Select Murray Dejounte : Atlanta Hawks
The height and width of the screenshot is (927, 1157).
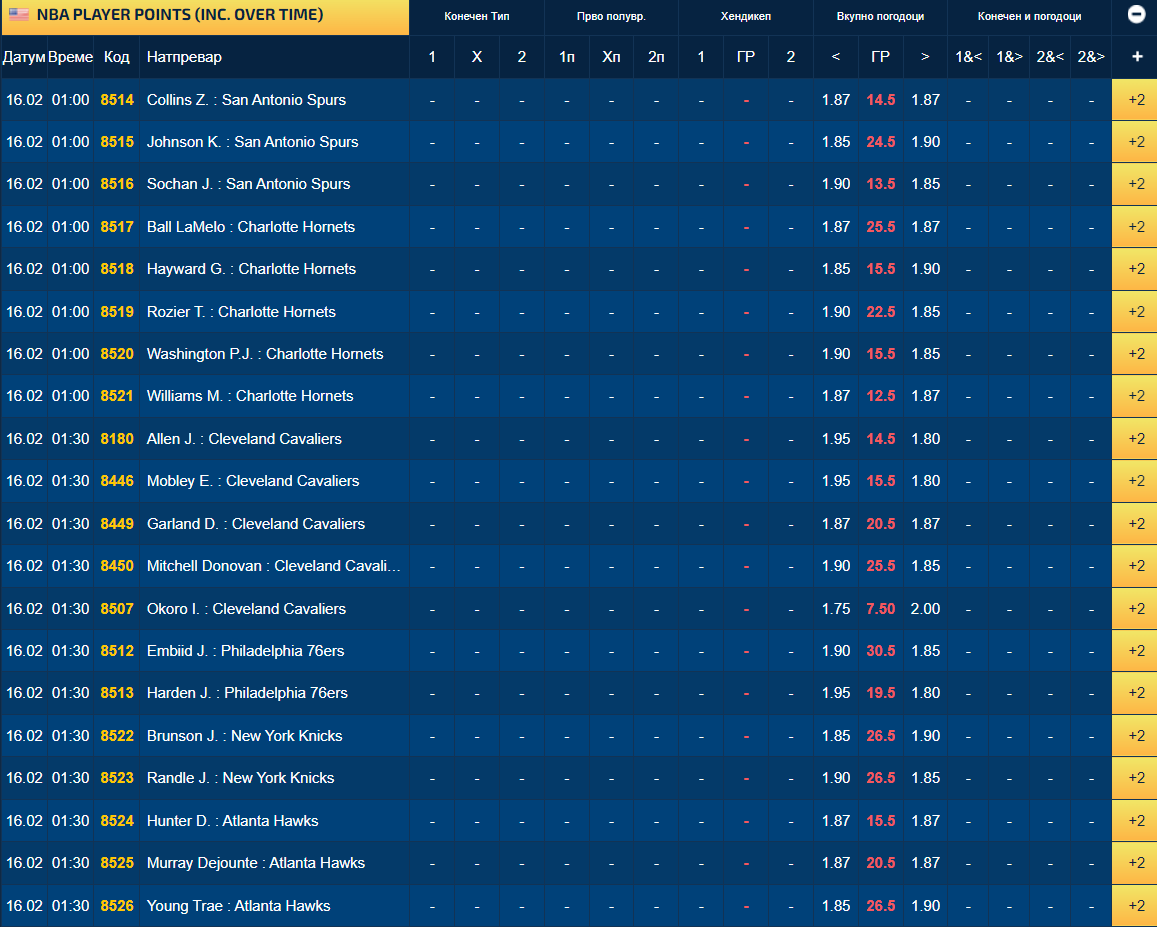coord(256,863)
